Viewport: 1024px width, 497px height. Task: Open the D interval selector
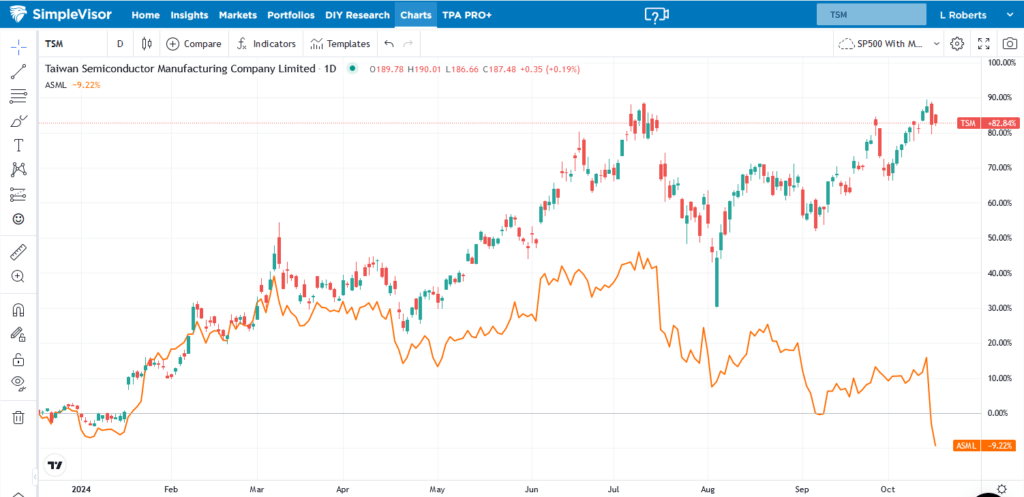tap(120, 44)
